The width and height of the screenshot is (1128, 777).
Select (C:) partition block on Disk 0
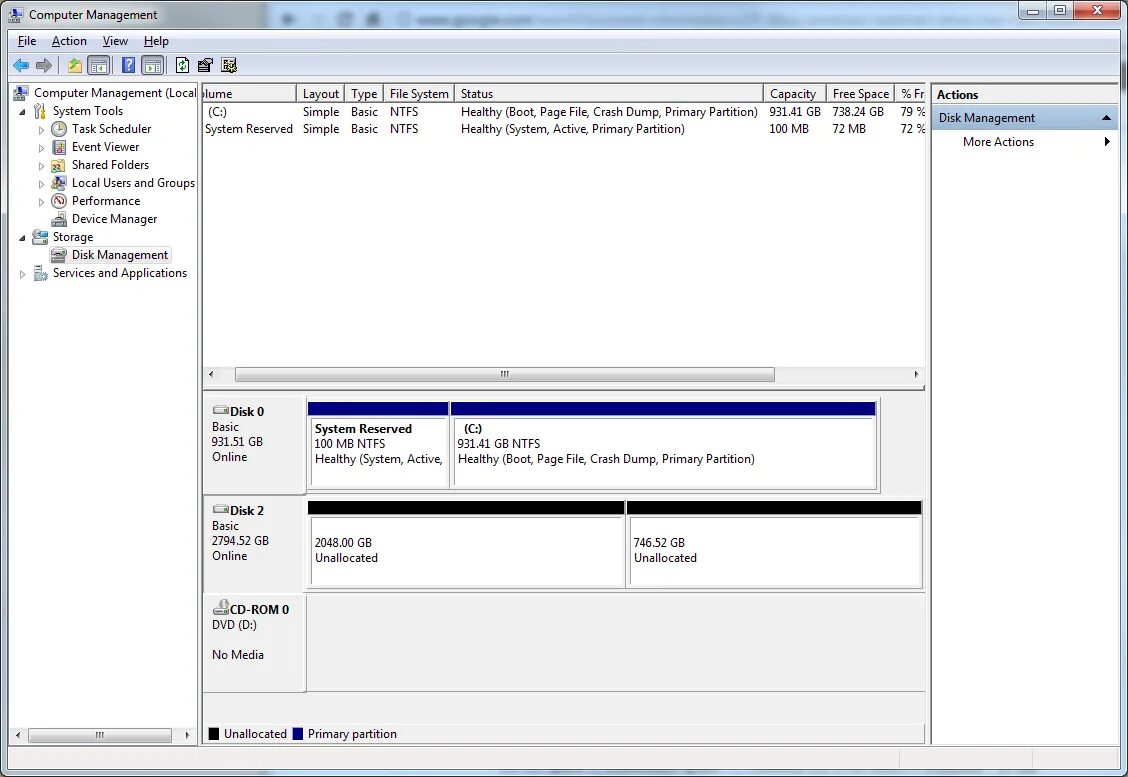coord(664,446)
